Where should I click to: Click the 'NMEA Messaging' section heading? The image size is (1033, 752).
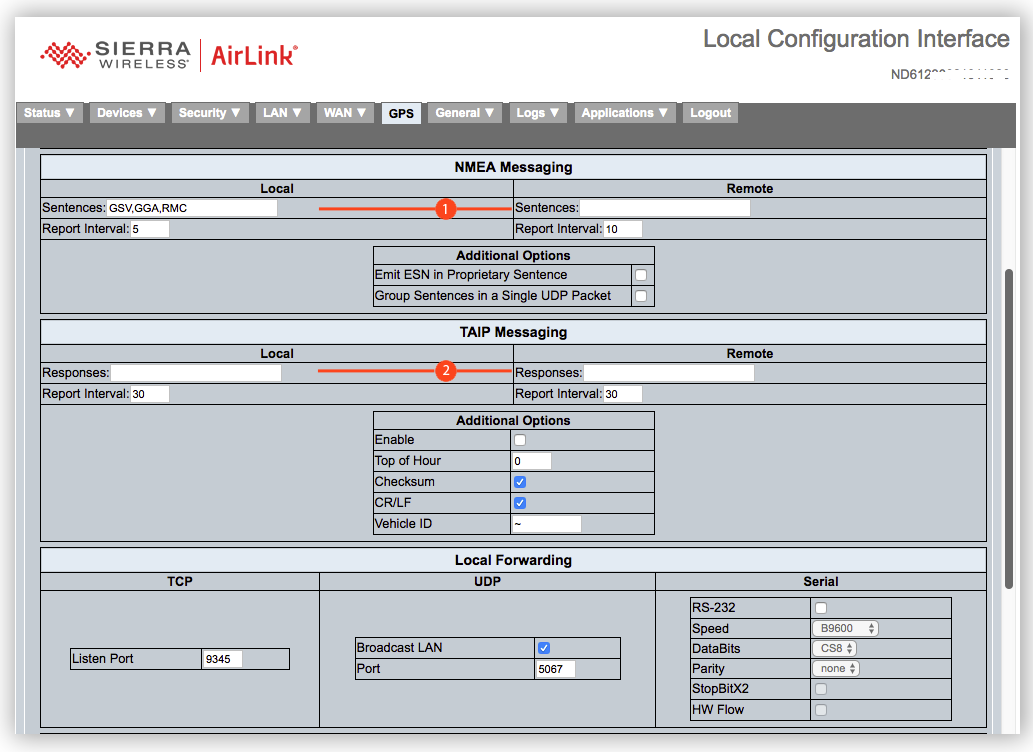(513, 167)
